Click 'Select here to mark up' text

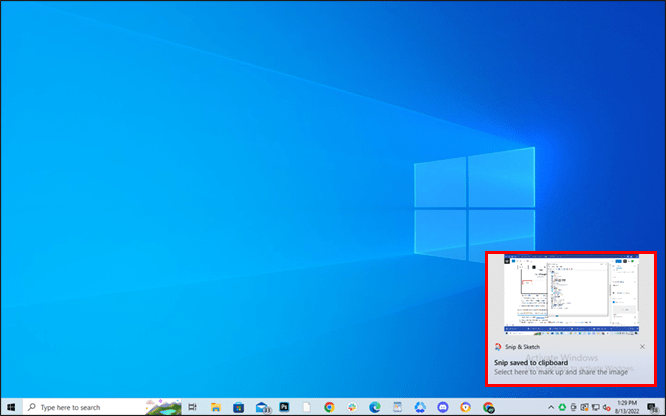561,372
